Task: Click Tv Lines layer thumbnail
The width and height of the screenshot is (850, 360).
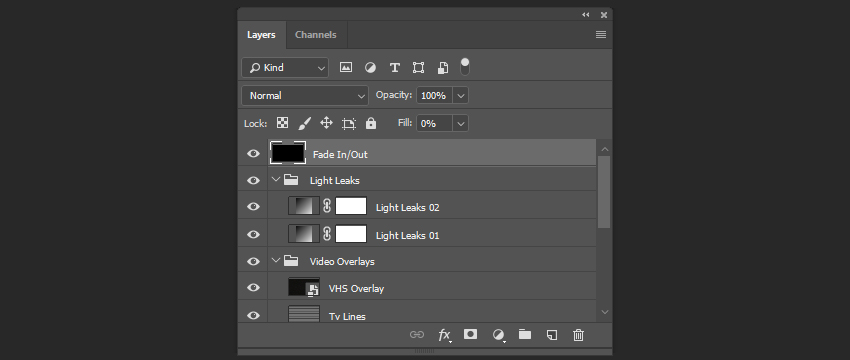Action: coord(304,313)
